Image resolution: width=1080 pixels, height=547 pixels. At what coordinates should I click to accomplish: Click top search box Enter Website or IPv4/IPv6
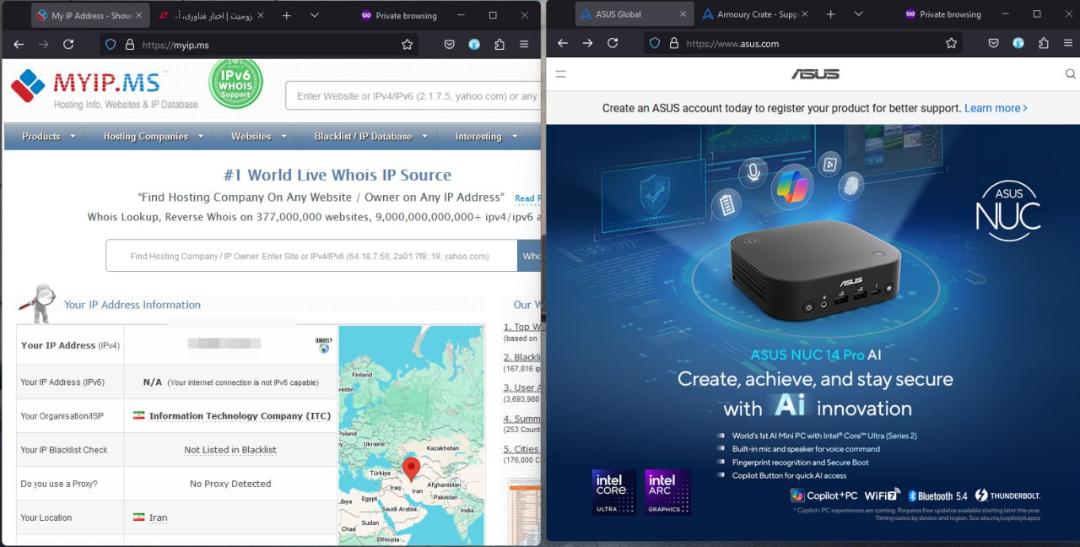pos(413,96)
